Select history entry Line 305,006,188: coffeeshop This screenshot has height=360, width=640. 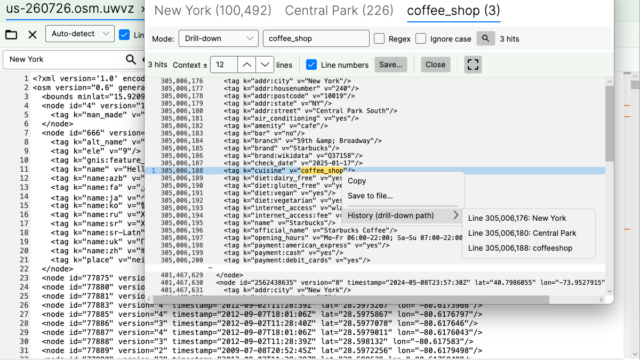tap(520, 248)
